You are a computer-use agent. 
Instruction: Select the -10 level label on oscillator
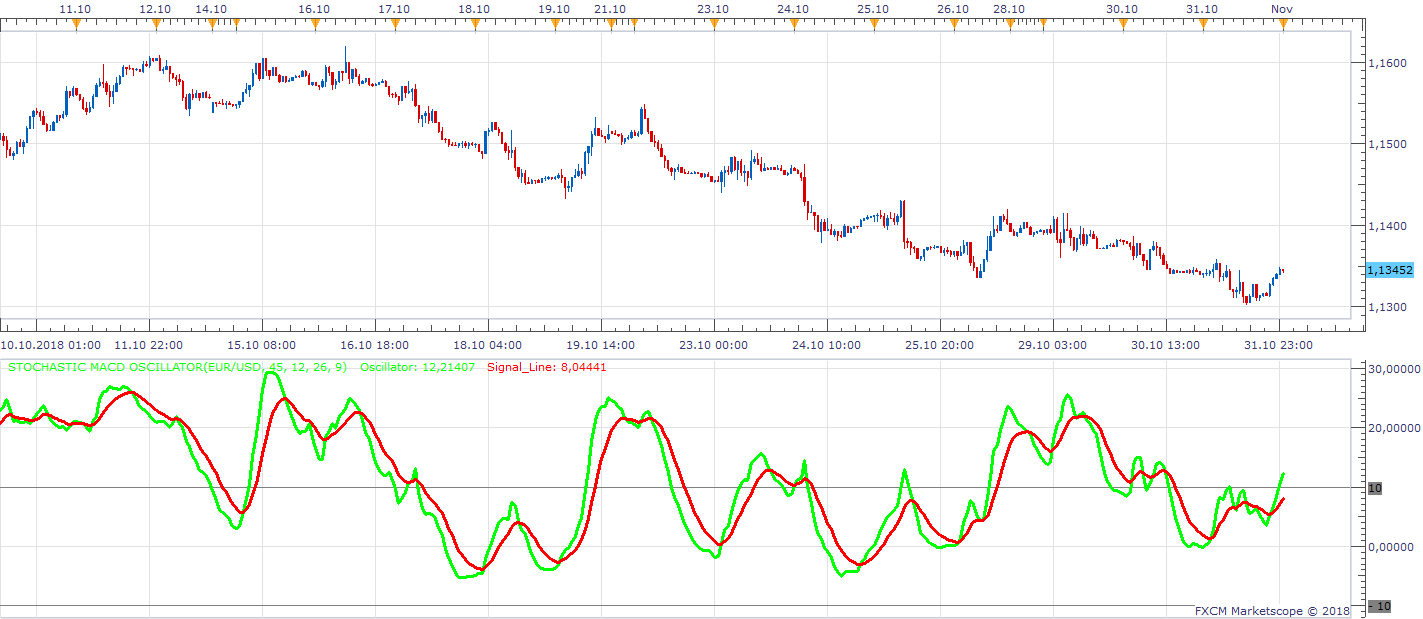tap(1379, 606)
